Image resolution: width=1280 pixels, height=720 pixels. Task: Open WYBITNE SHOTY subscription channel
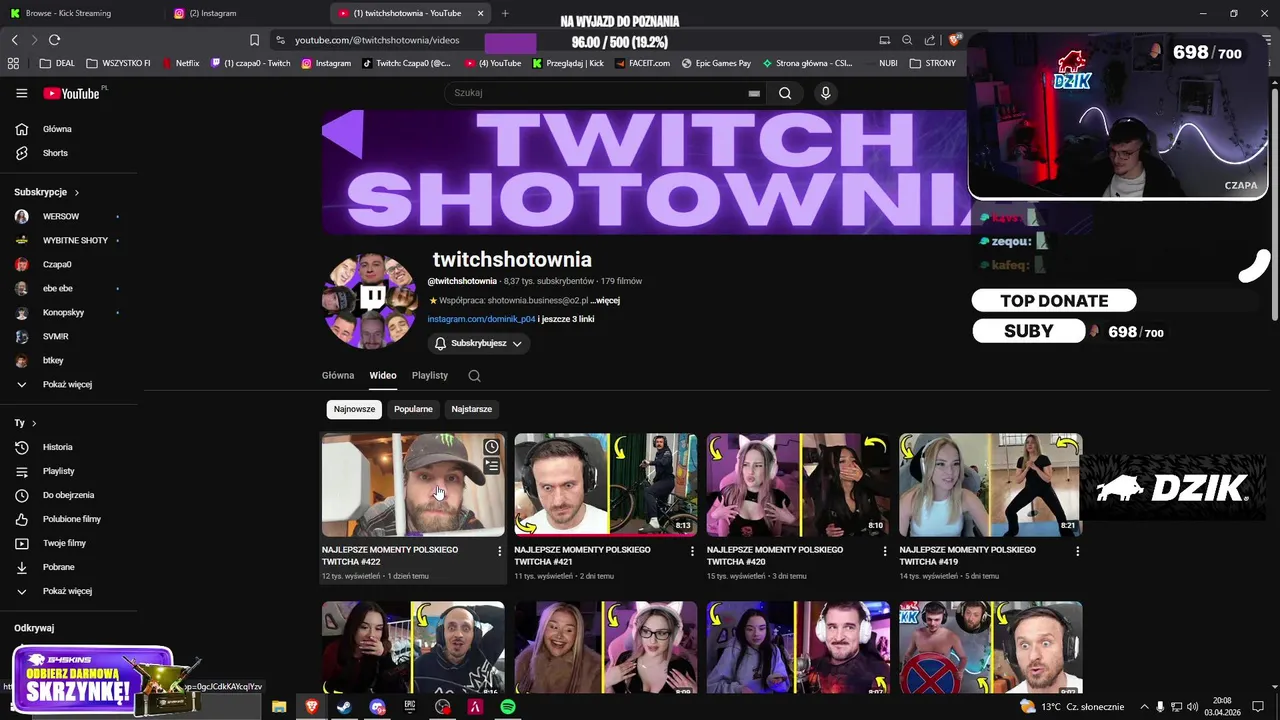click(75, 240)
